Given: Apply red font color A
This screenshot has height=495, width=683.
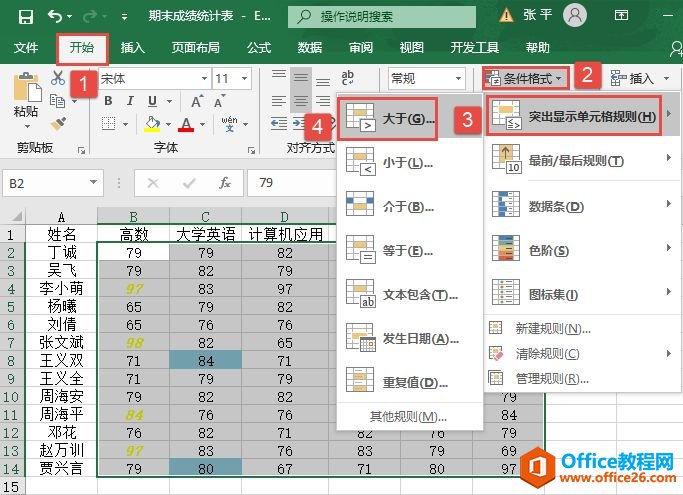Looking at the screenshot, I should pyautogui.click(x=186, y=124).
